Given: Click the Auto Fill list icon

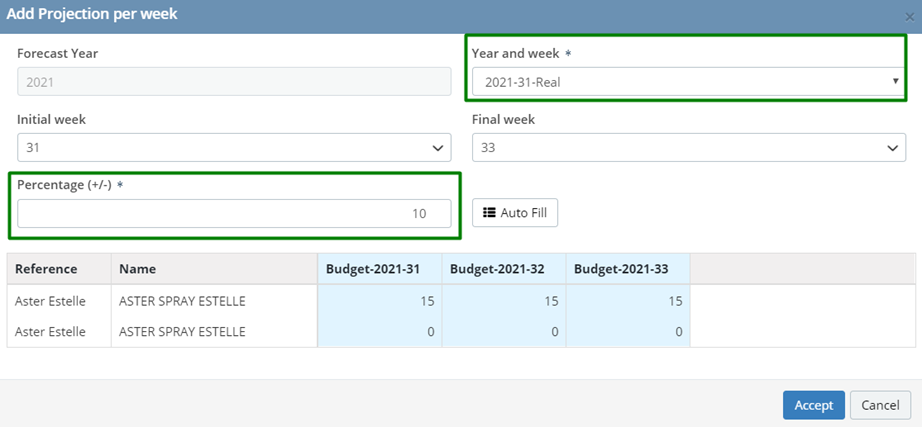Looking at the screenshot, I should [x=489, y=213].
